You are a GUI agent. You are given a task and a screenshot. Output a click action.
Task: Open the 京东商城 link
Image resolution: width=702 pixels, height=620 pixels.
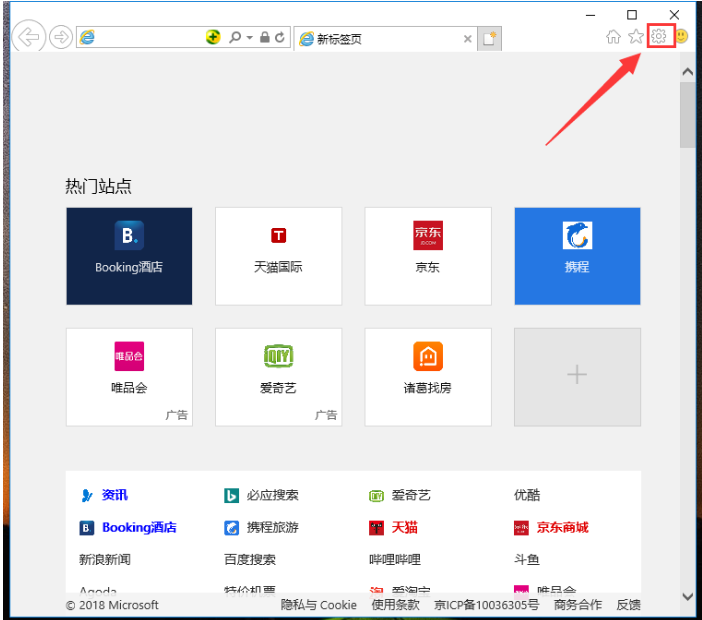click(x=562, y=527)
